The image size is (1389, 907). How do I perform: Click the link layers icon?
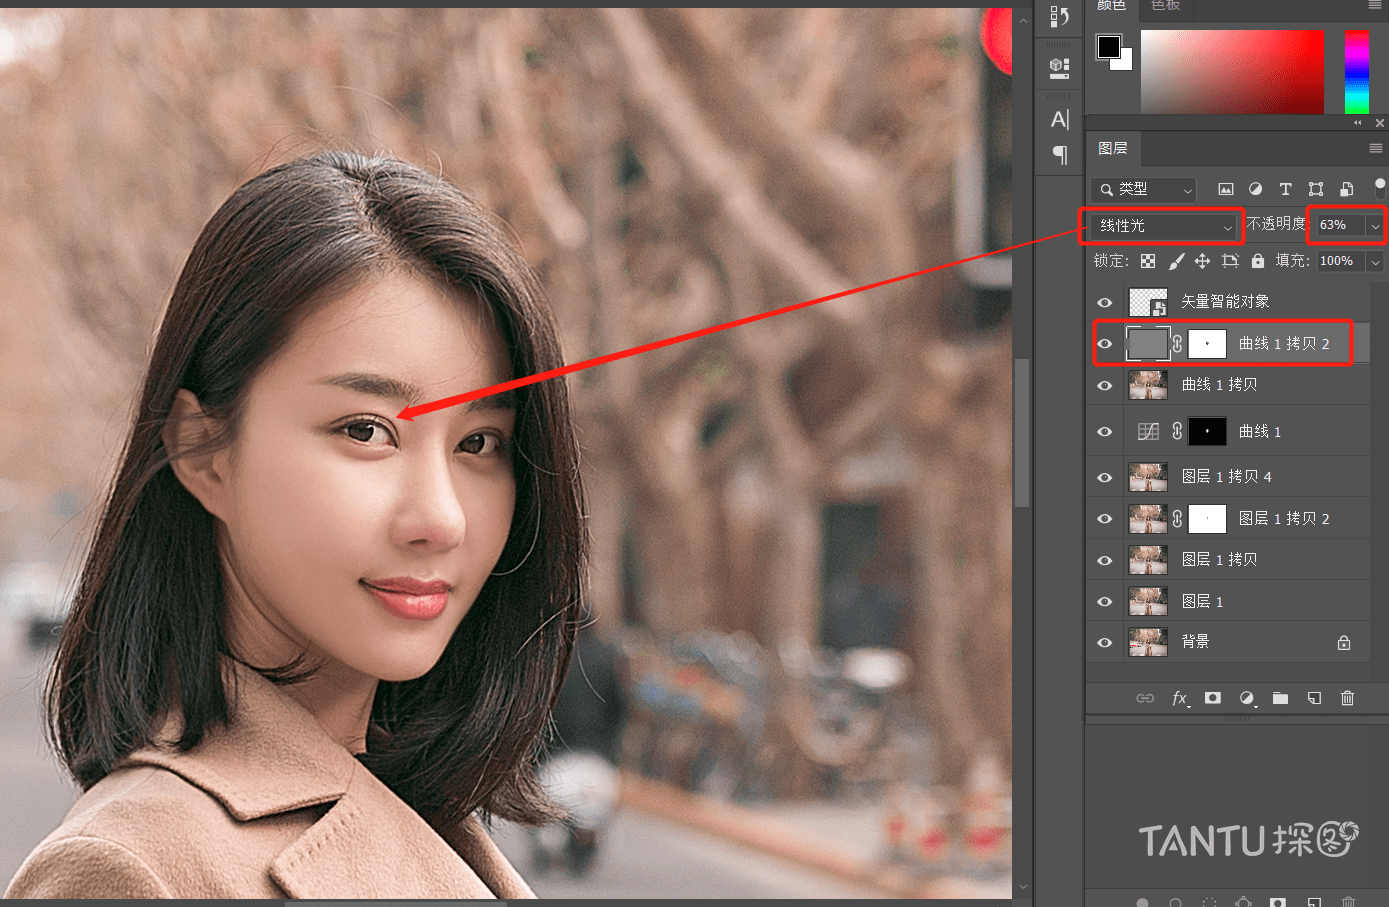tap(1145, 698)
